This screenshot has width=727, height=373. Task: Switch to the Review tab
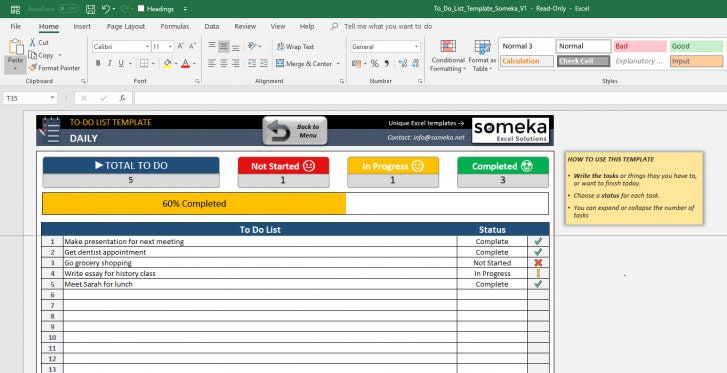245,26
